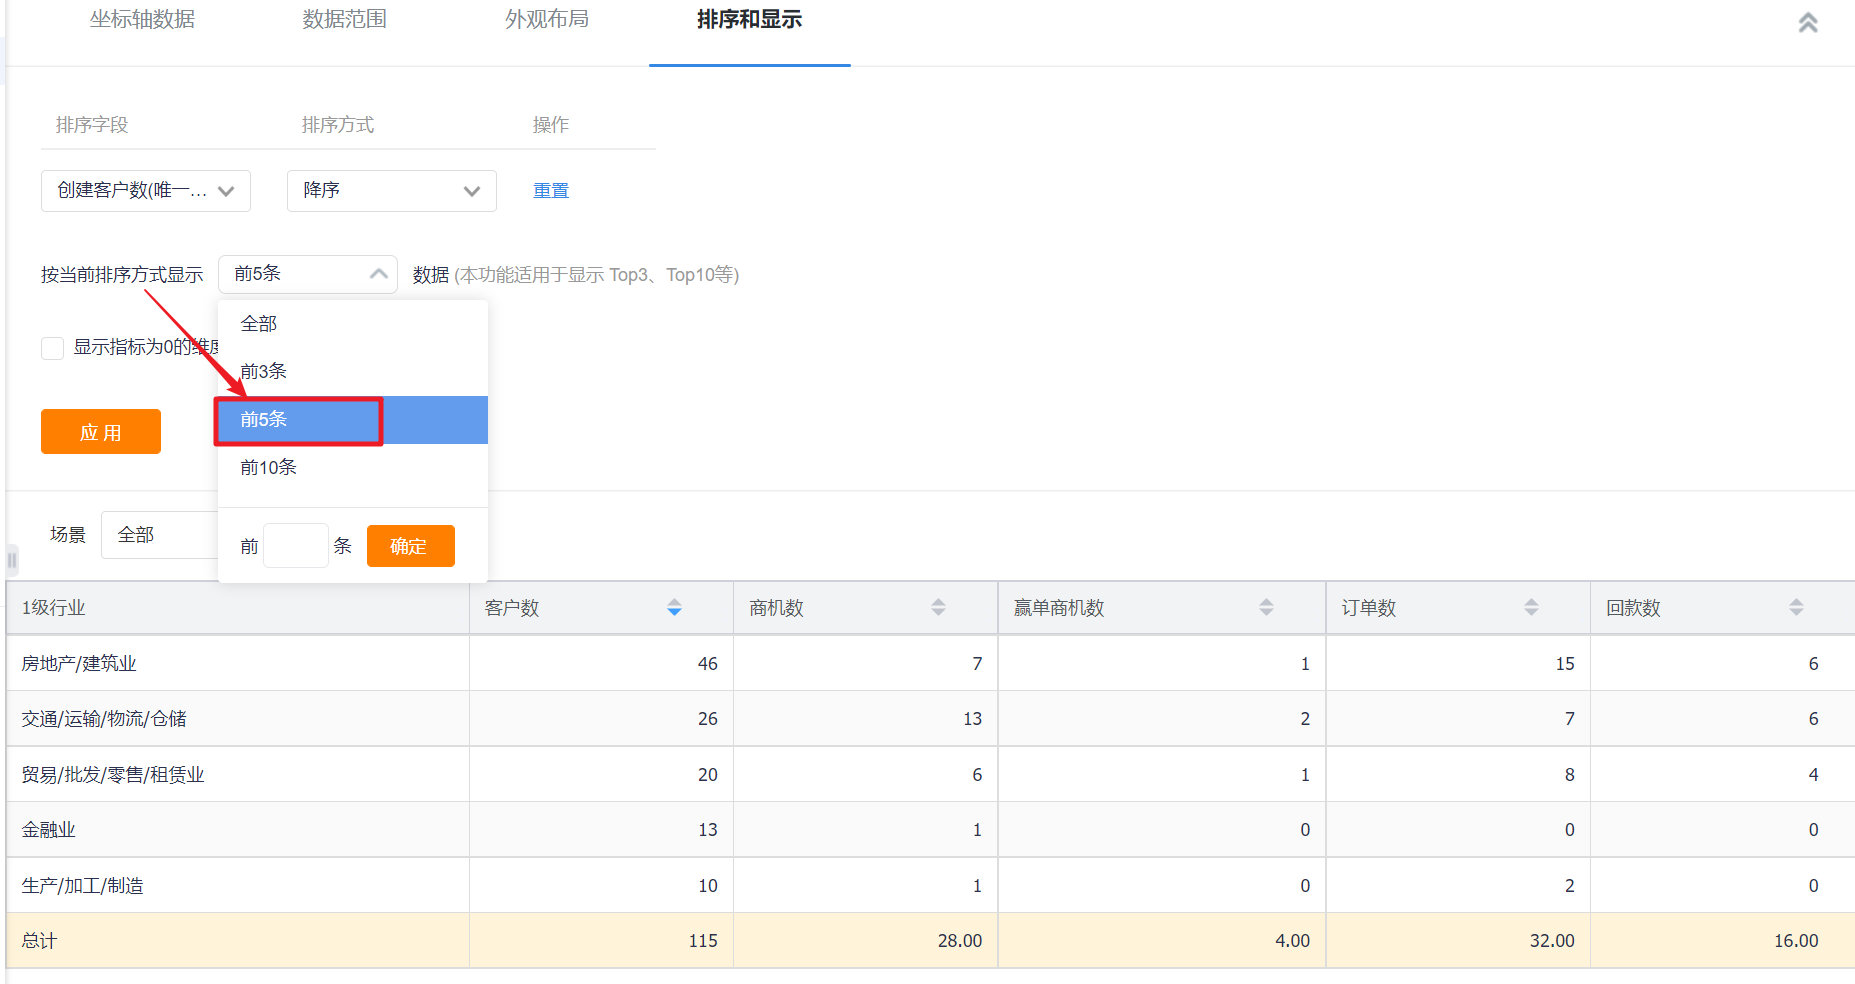1855x984 pixels.
Task: Open the 降序 sort order dropdown
Action: (392, 191)
